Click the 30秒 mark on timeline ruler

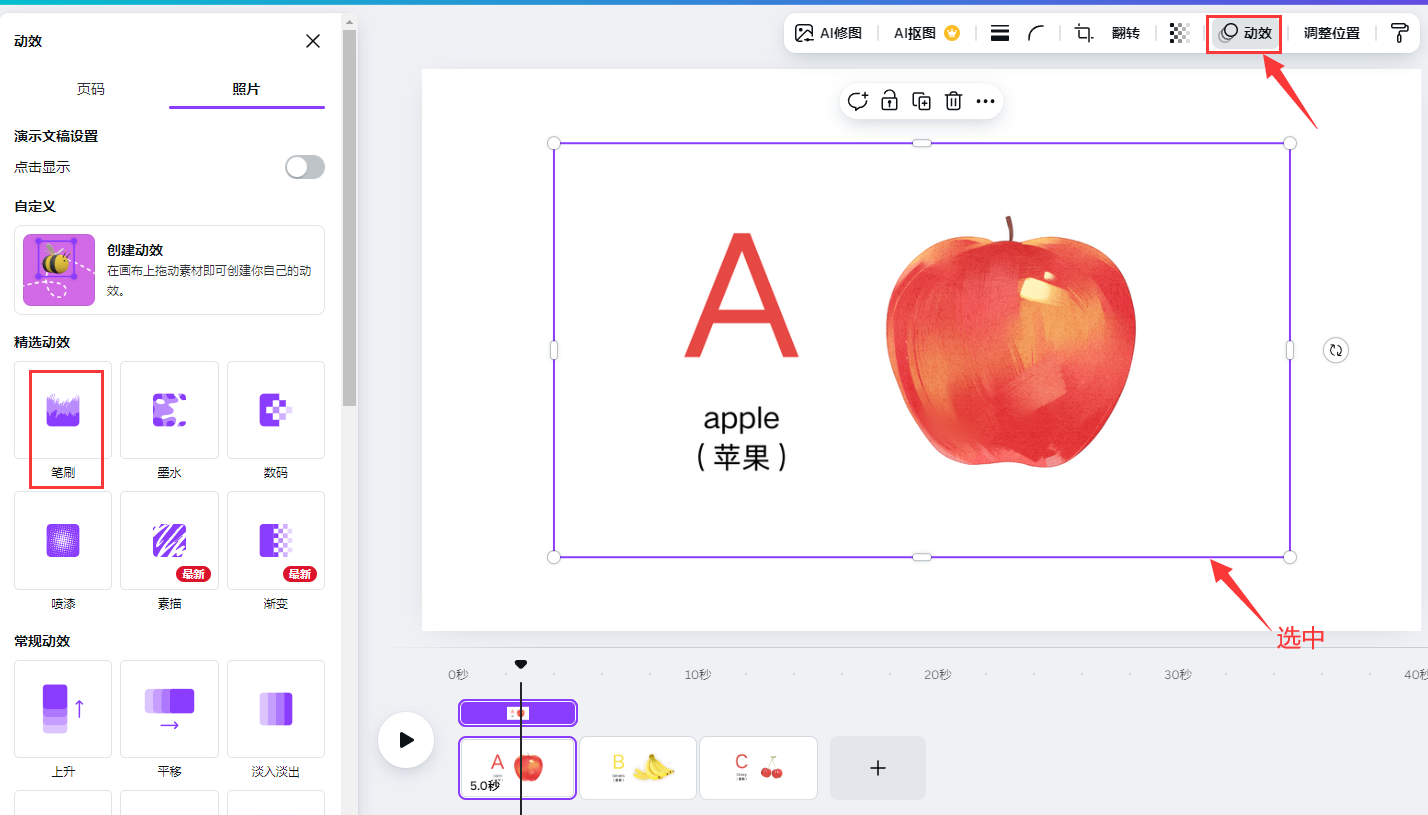(x=1178, y=675)
